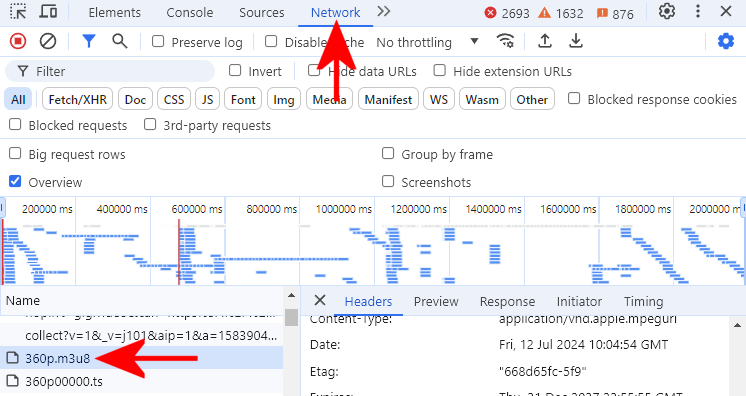Open the Response tab of request

[507, 301]
